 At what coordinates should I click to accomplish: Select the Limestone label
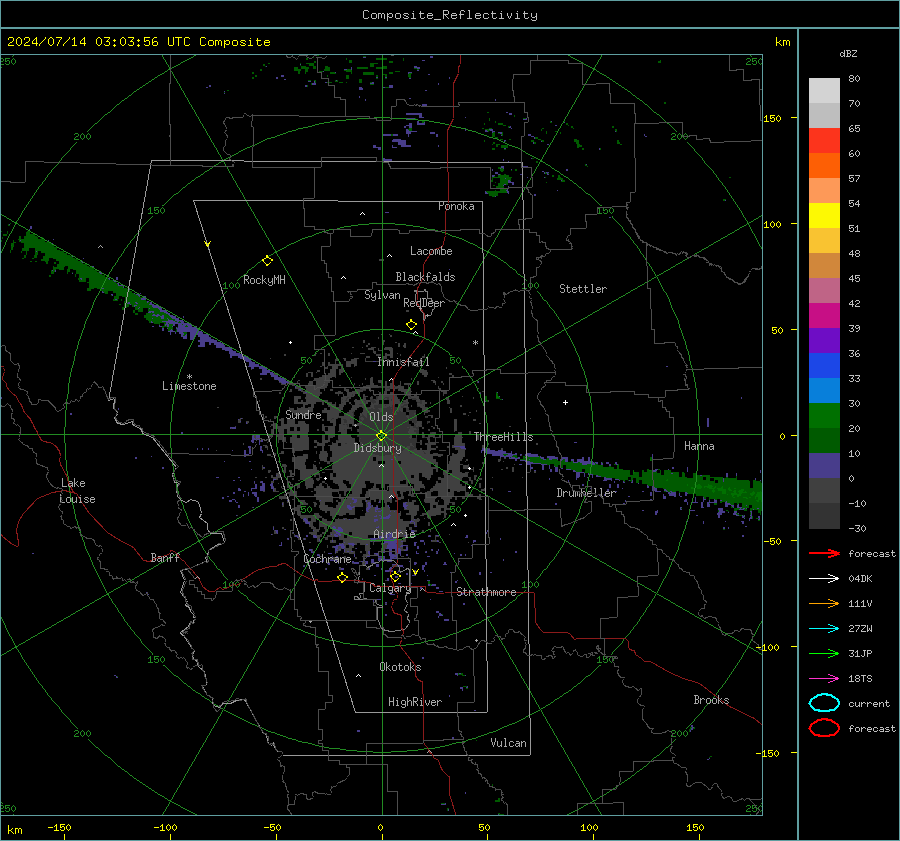(189, 386)
